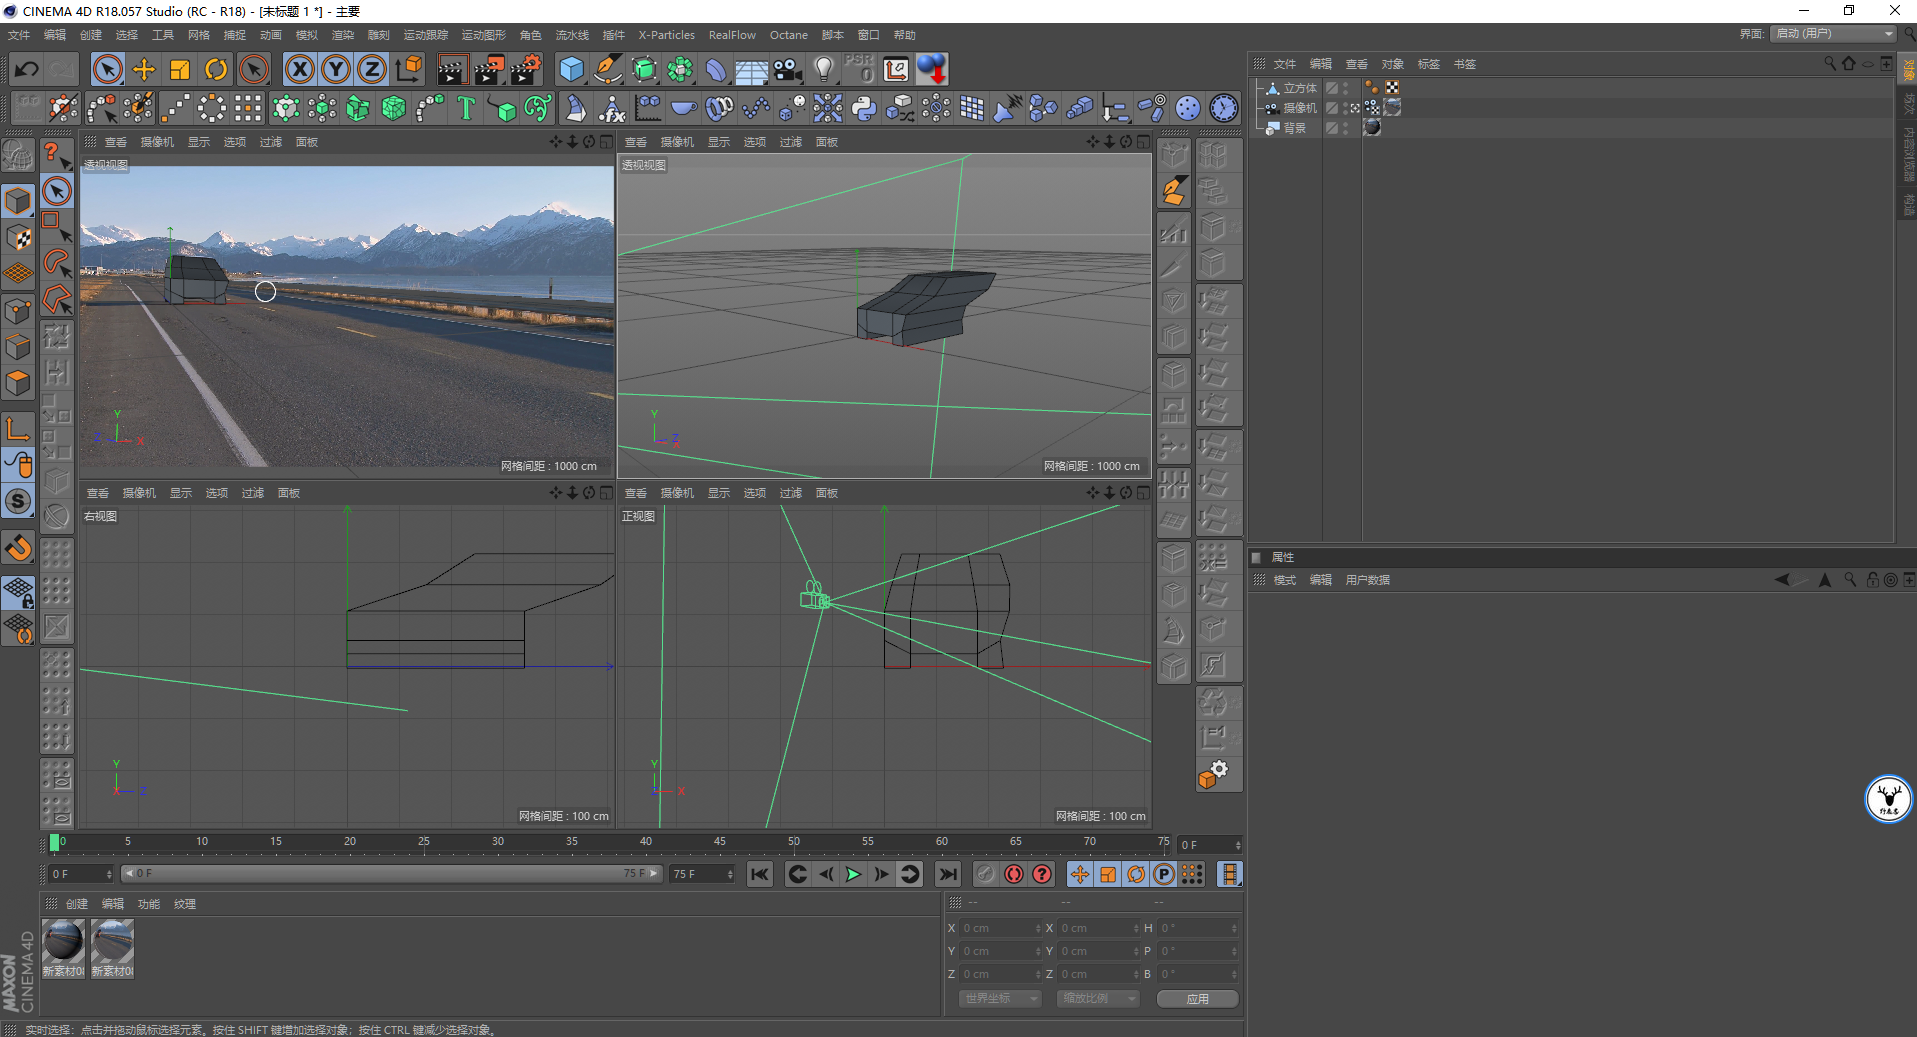Open the Octane menu
Image resolution: width=1917 pixels, height=1037 pixels.
pyautogui.click(x=788, y=35)
